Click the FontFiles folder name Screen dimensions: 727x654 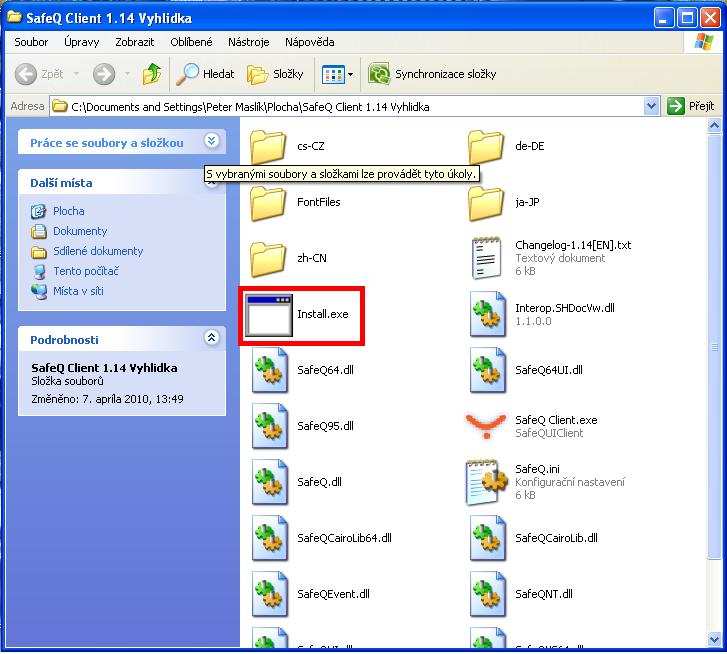point(319,202)
